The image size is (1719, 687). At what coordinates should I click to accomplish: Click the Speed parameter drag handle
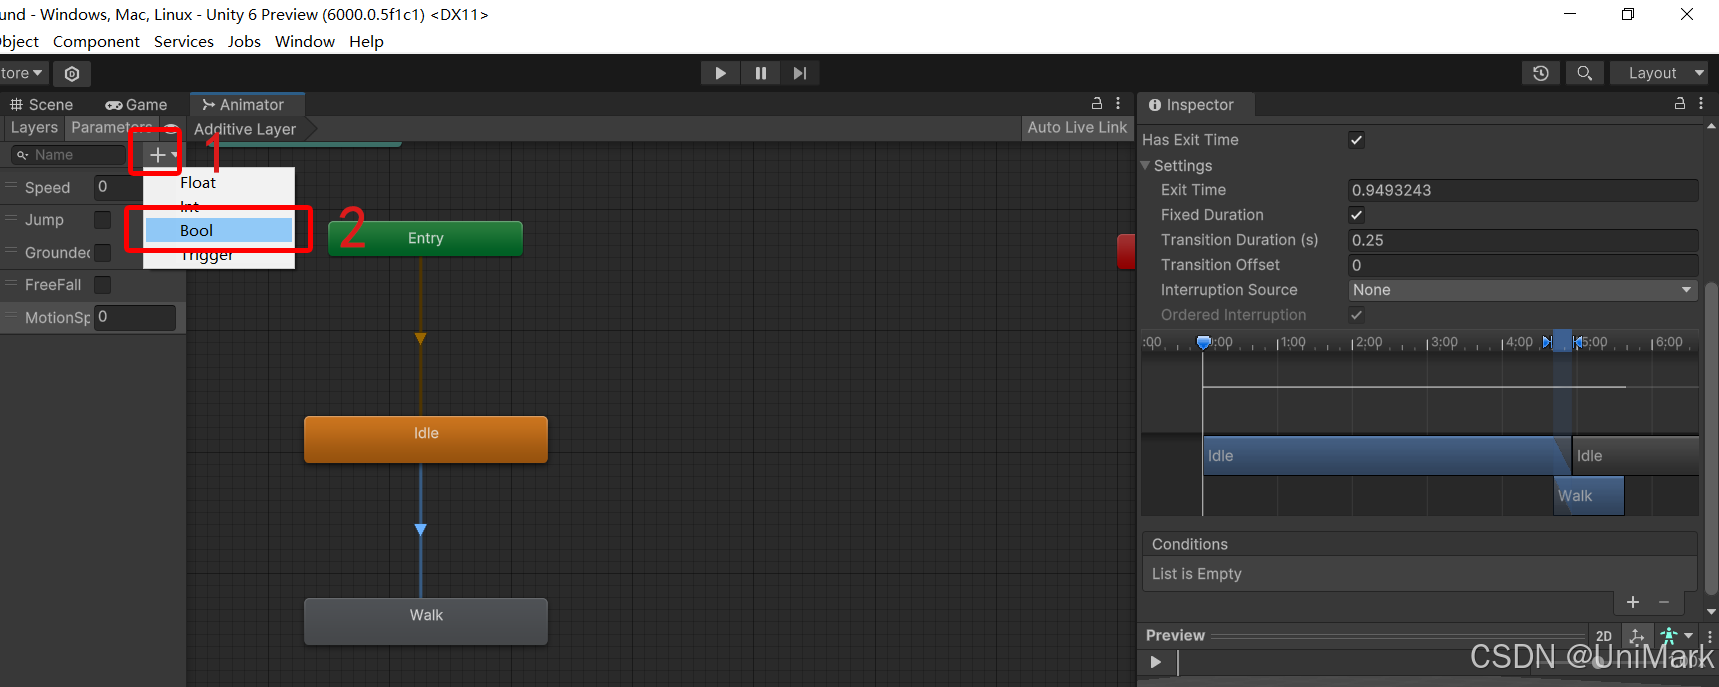[x=12, y=187]
